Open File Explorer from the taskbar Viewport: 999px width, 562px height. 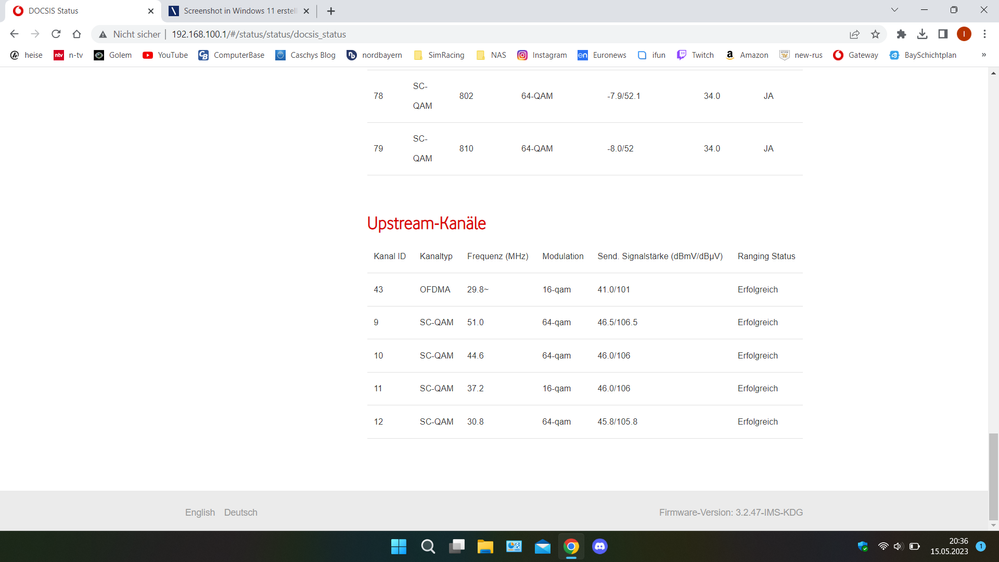point(485,547)
